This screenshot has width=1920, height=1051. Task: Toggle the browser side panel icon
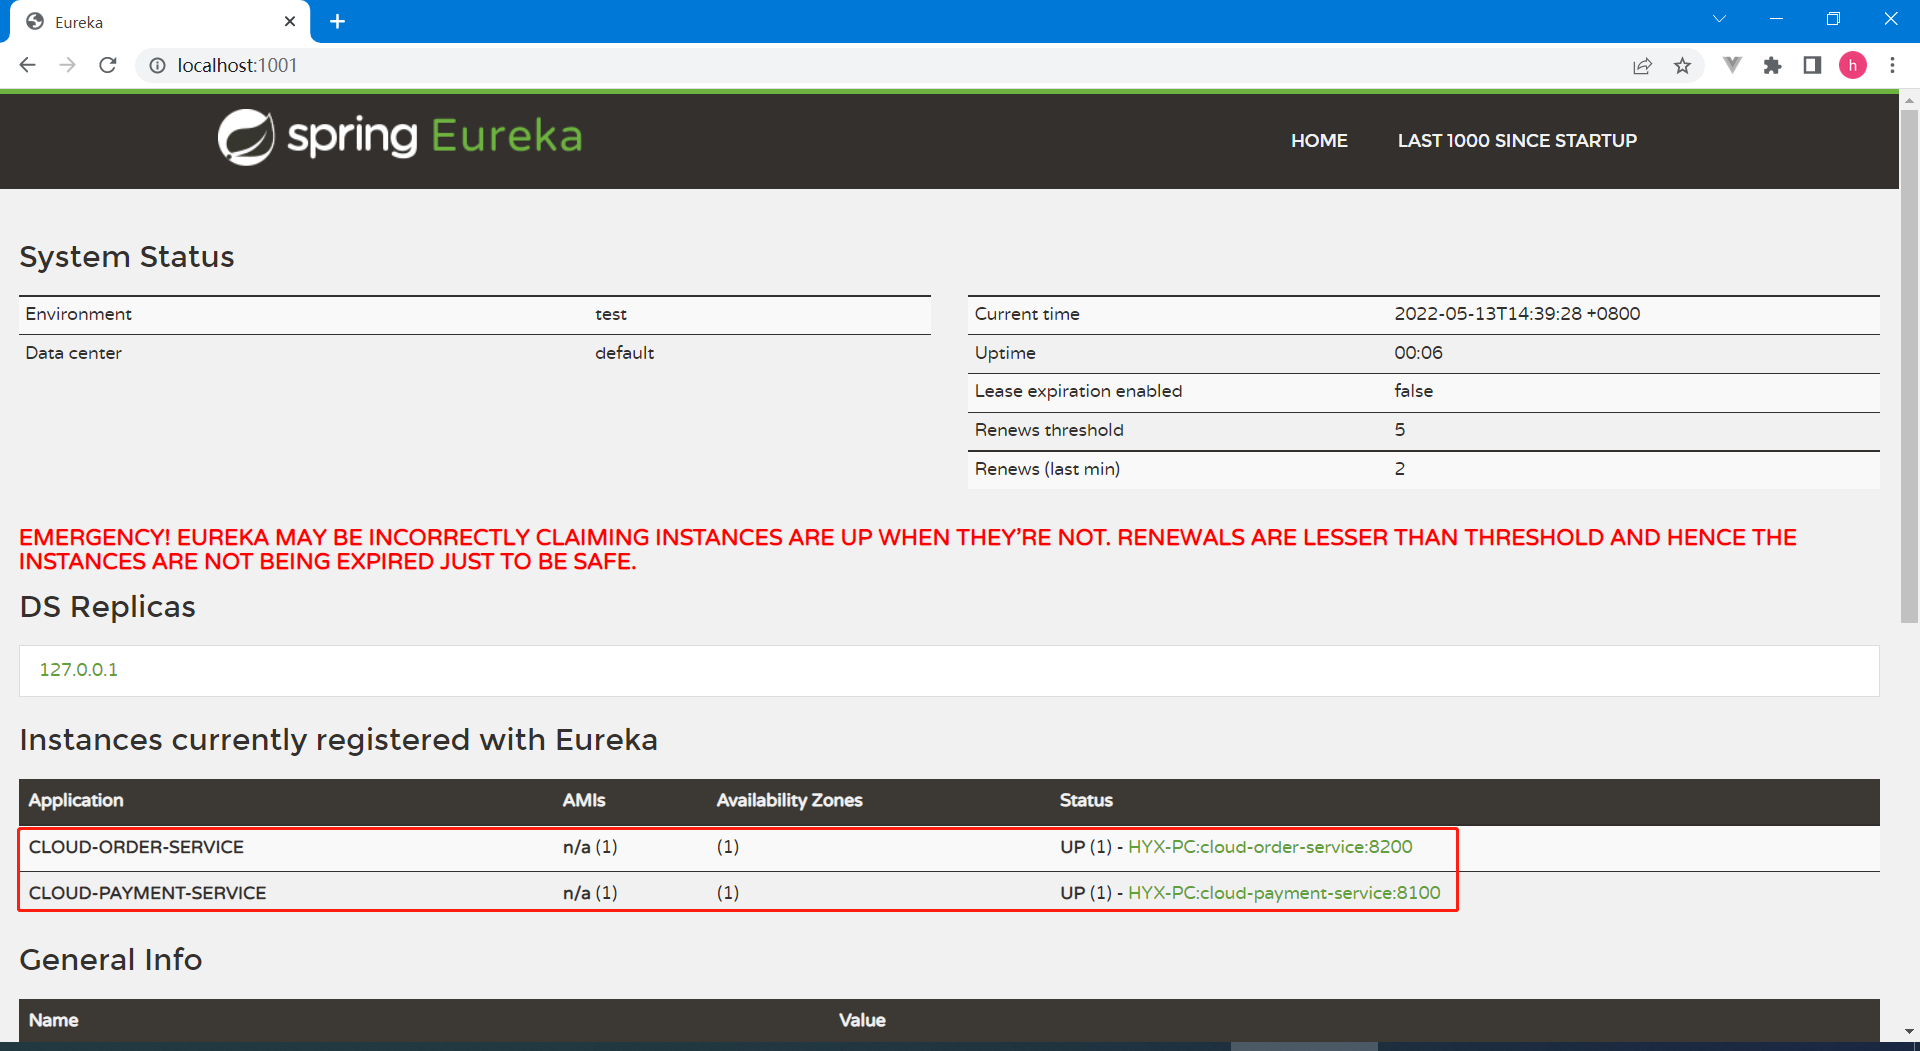(x=1812, y=66)
